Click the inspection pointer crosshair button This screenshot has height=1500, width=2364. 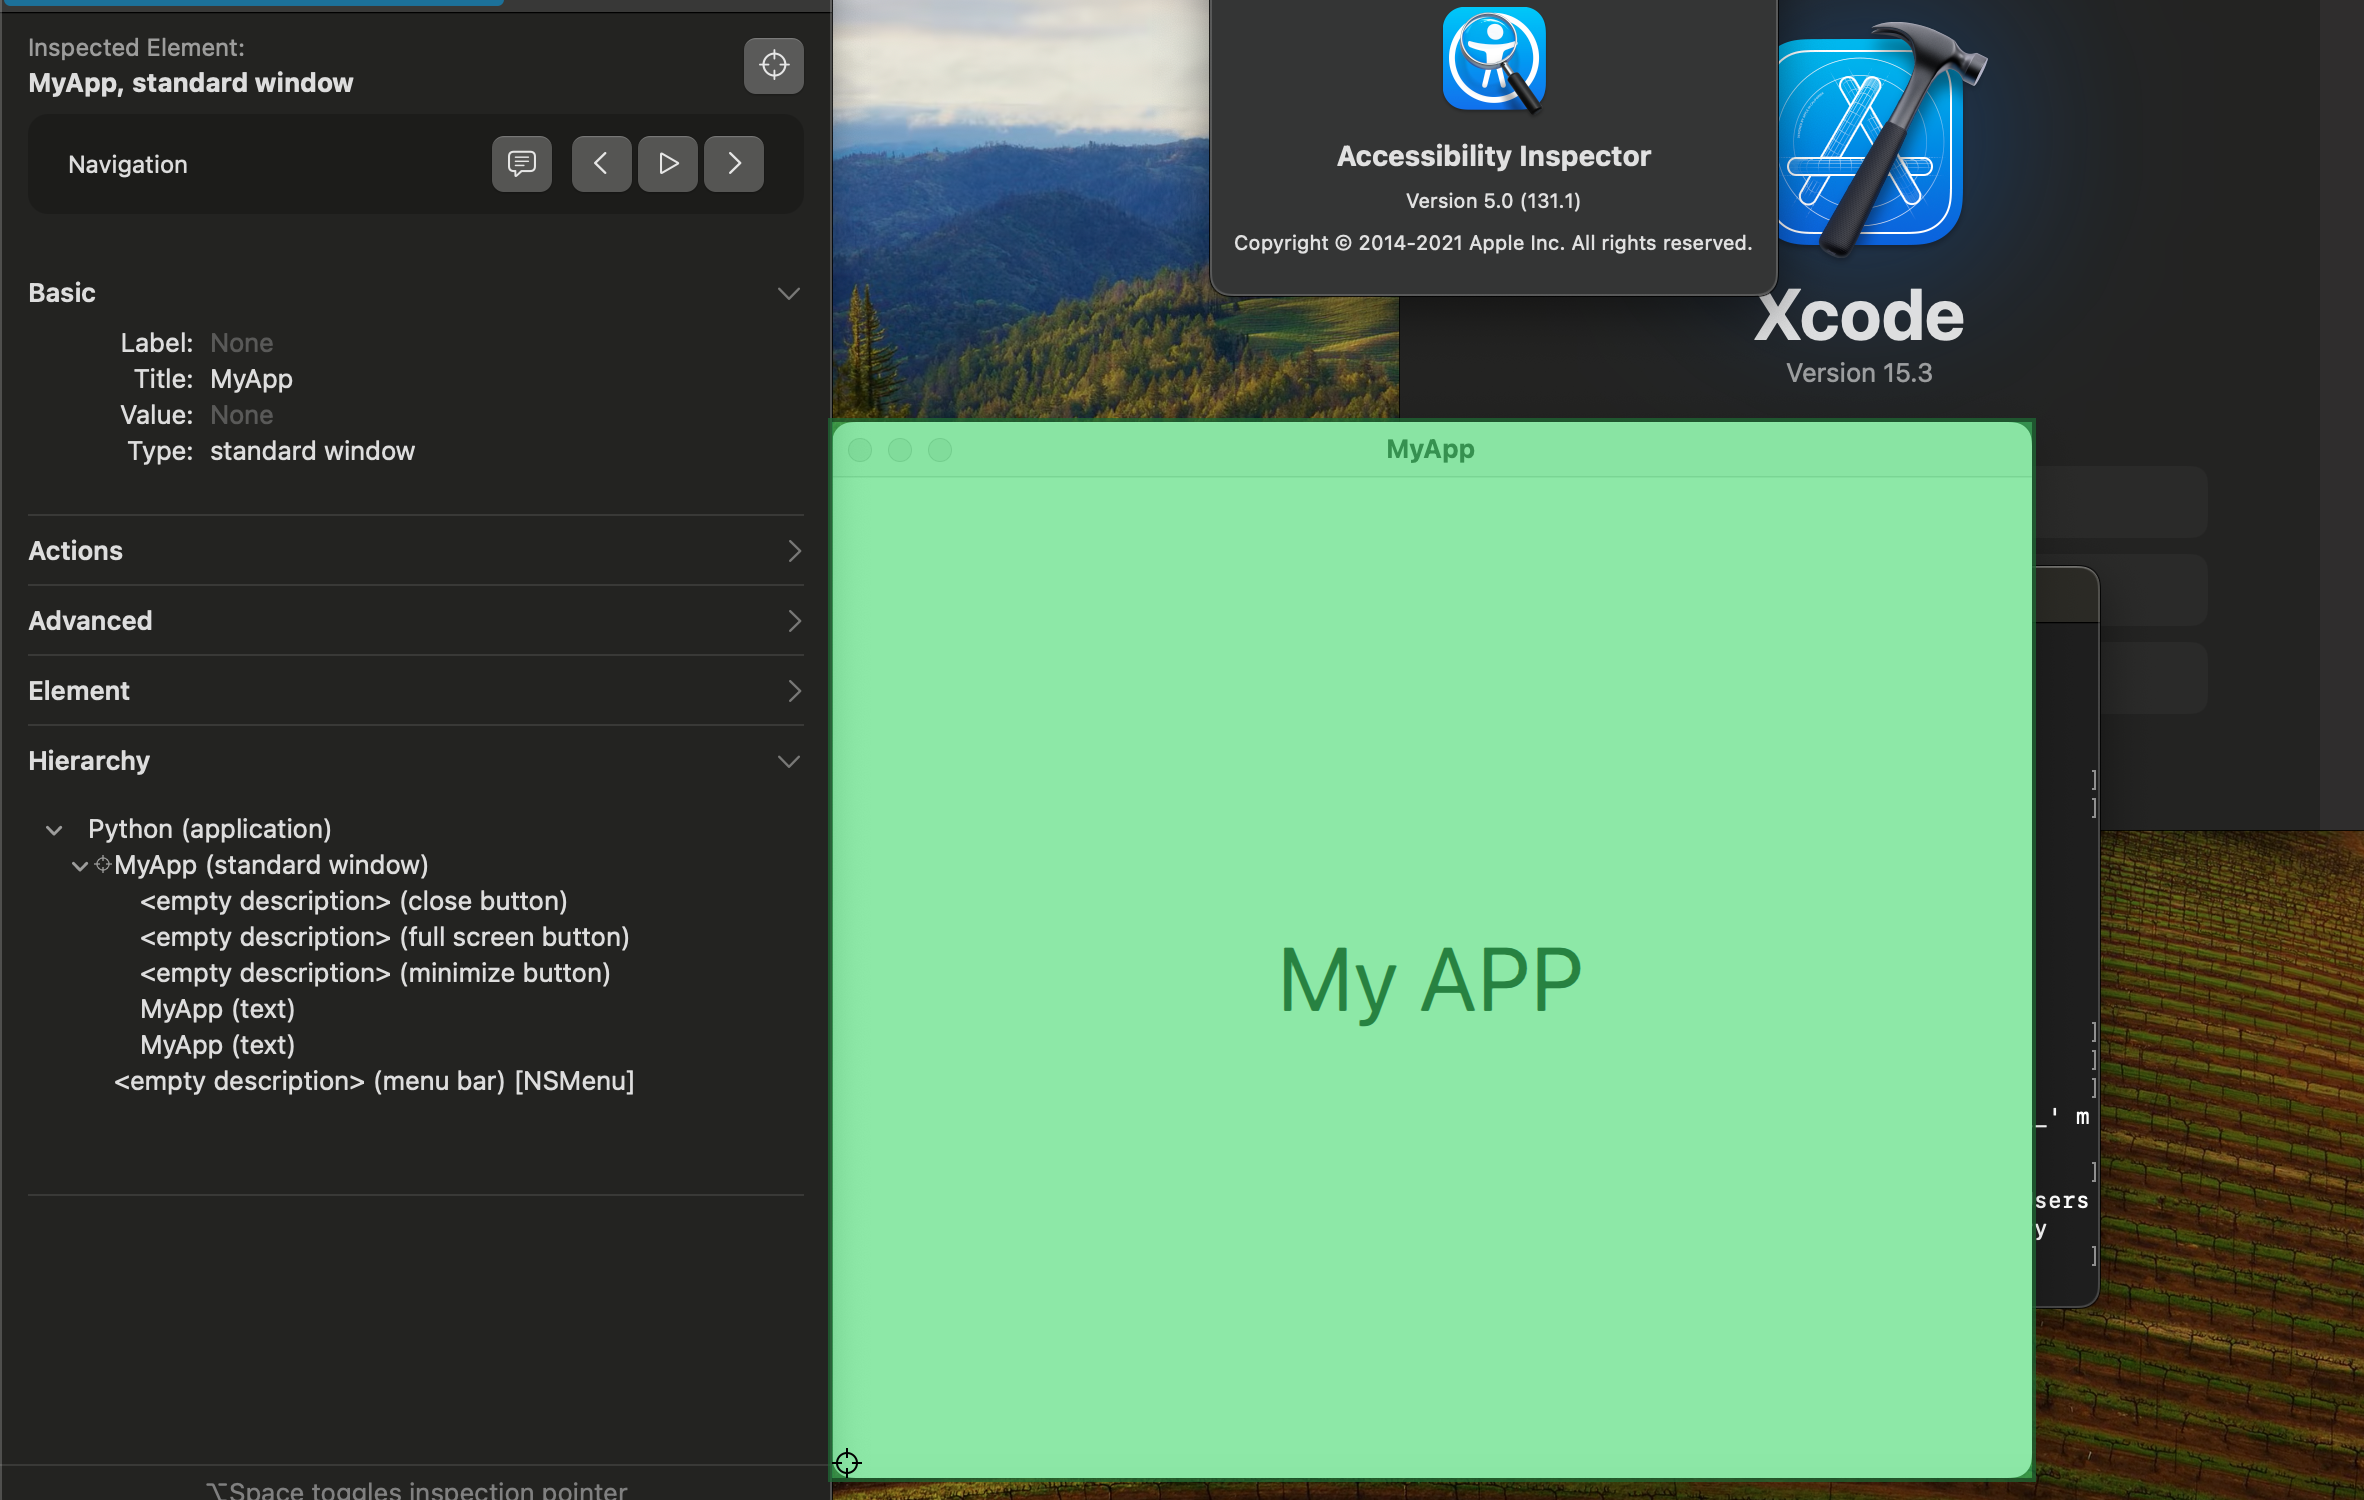pos(773,66)
